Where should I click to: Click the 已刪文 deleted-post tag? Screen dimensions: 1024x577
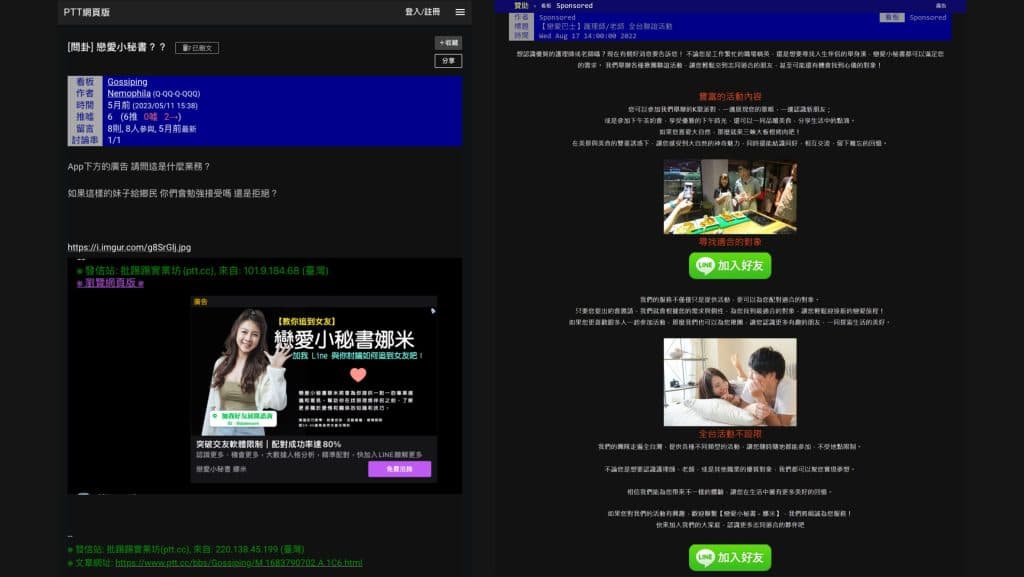click(197, 48)
